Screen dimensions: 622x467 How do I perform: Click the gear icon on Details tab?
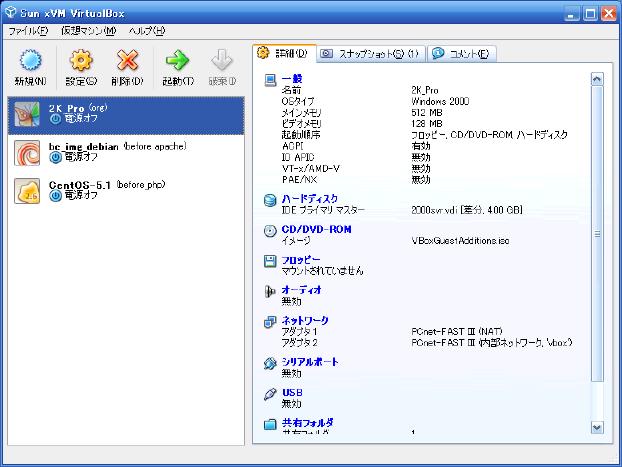(263, 52)
